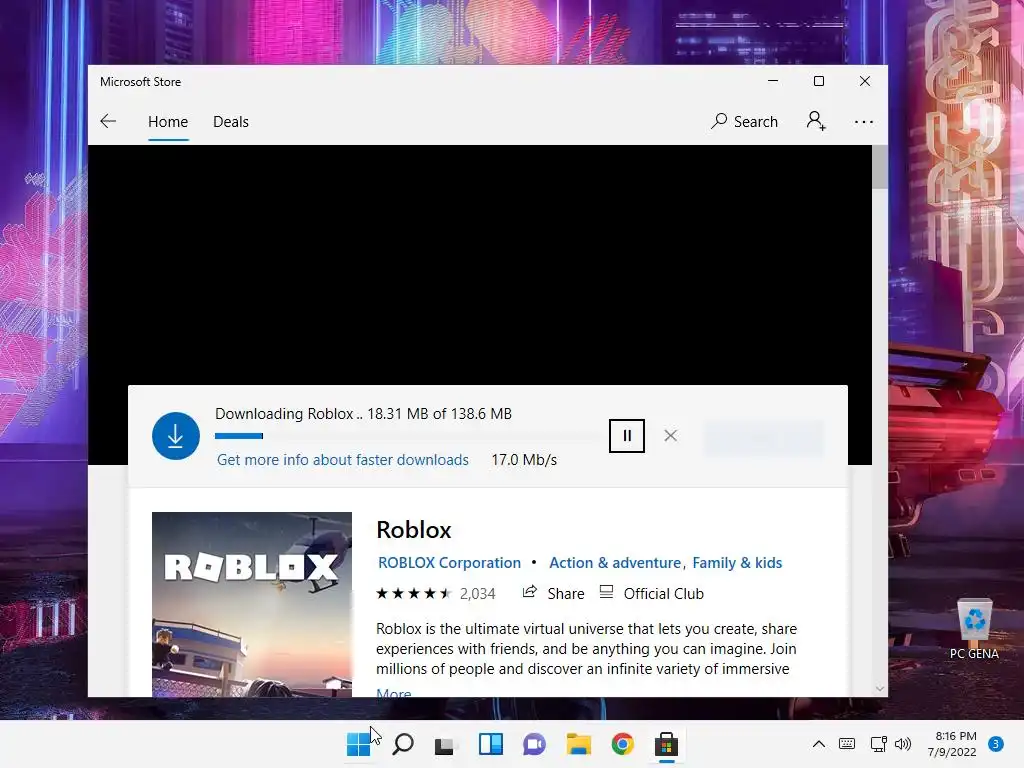Viewport: 1024px width, 768px height.
Task: Minimize the Microsoft Store window
Action: (x=773, y=81)
